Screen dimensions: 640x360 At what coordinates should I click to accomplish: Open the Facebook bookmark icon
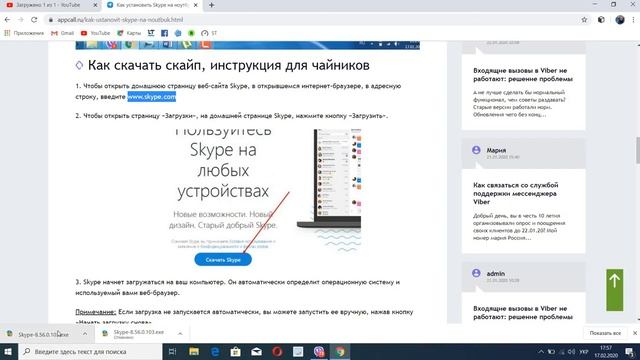click(x=164, y=33)
